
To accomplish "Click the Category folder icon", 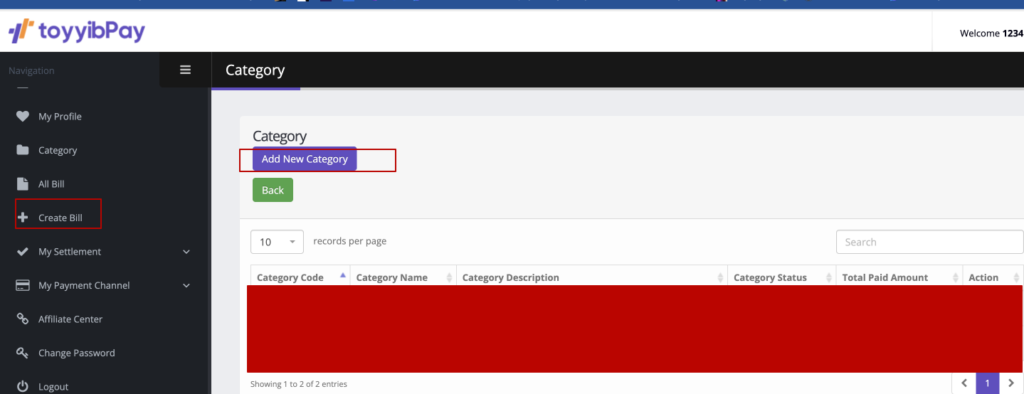I will pyautogui.click(x=23, y=150).
